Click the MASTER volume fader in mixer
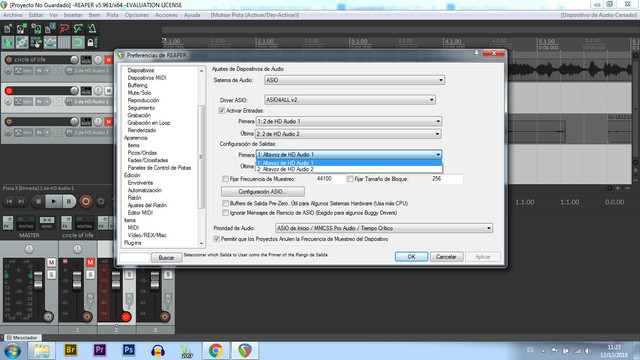The width and height of the screenshot is (640, 360). (x=38, y=280)
